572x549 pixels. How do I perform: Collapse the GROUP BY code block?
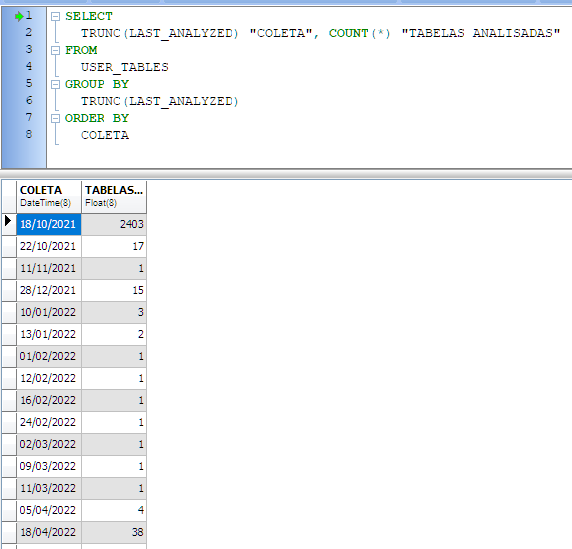pos(55,85)
